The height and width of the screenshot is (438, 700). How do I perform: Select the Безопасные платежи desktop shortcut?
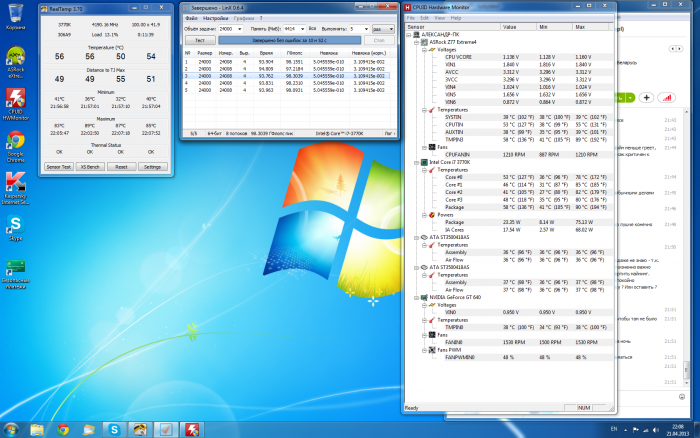pyautogui.click(x=16, y=274)
